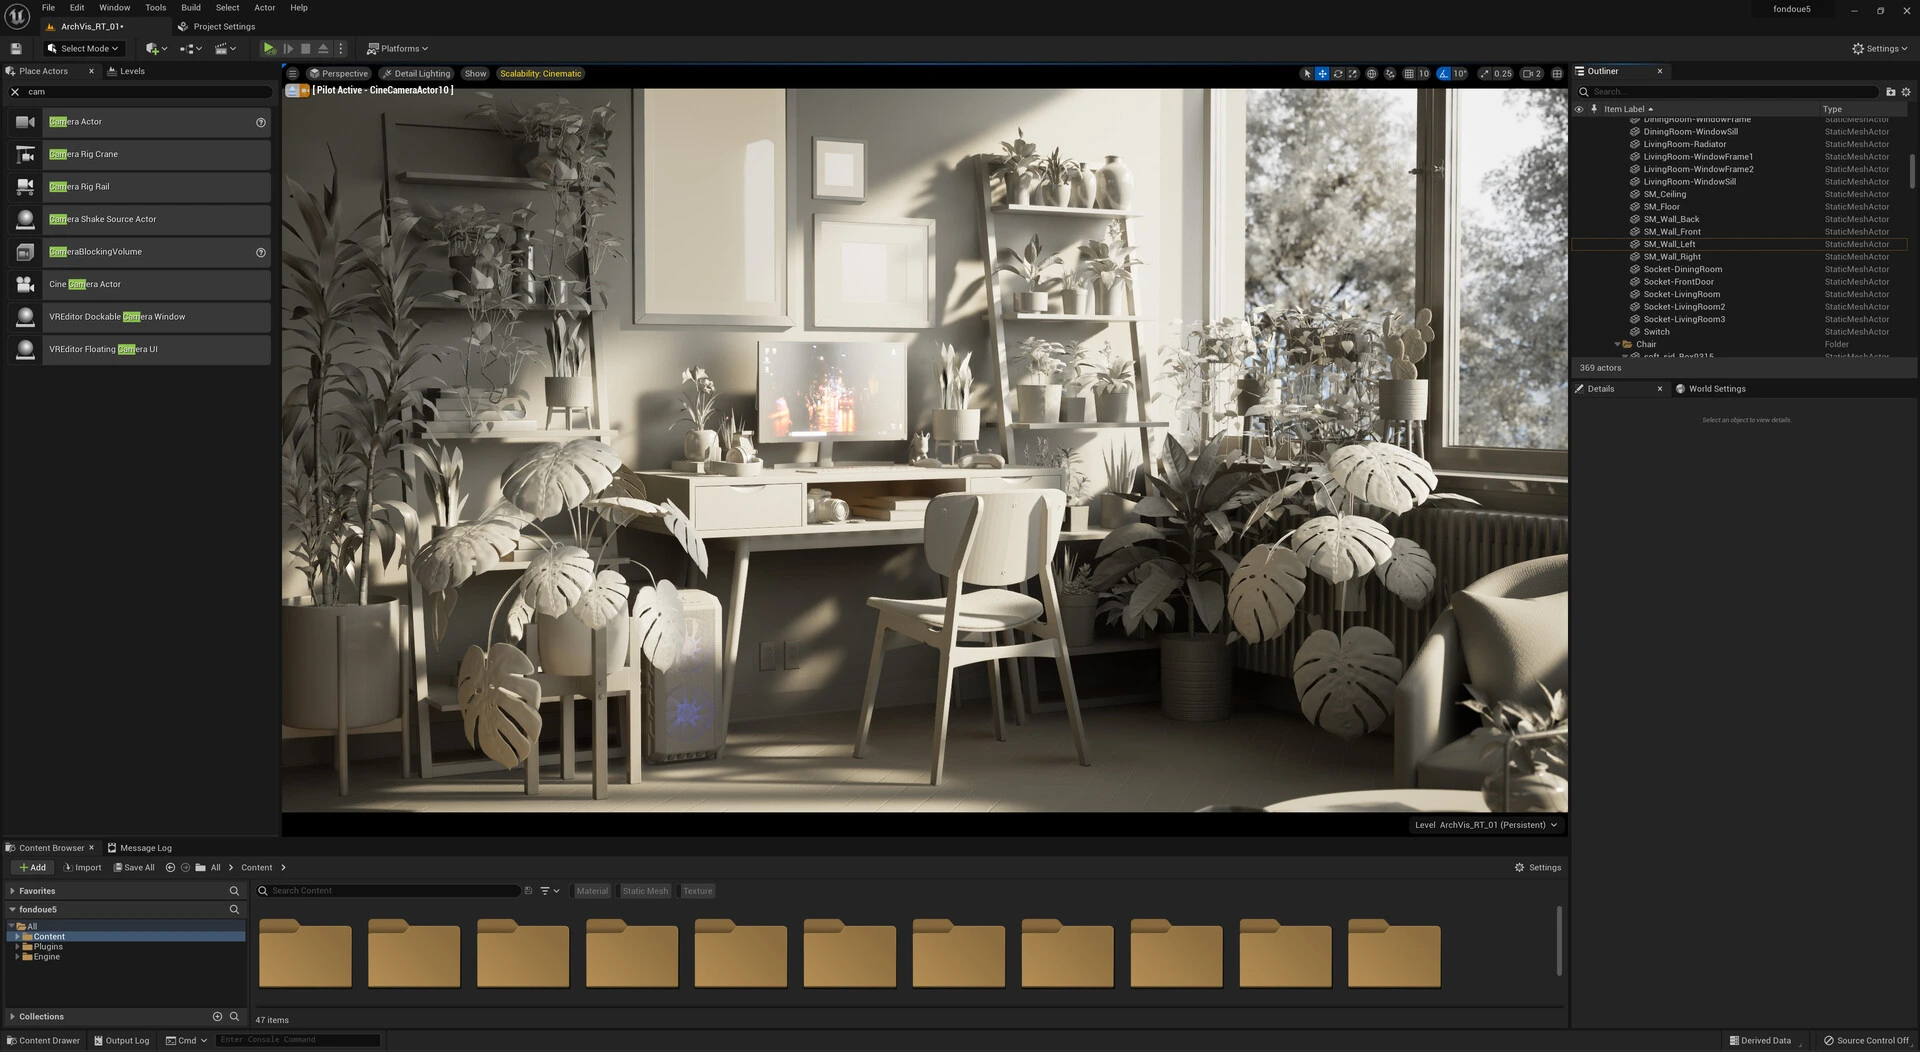Select the rotate transform gizmo tool
Screen dimensions: 1920x1052
point(1338,74)
